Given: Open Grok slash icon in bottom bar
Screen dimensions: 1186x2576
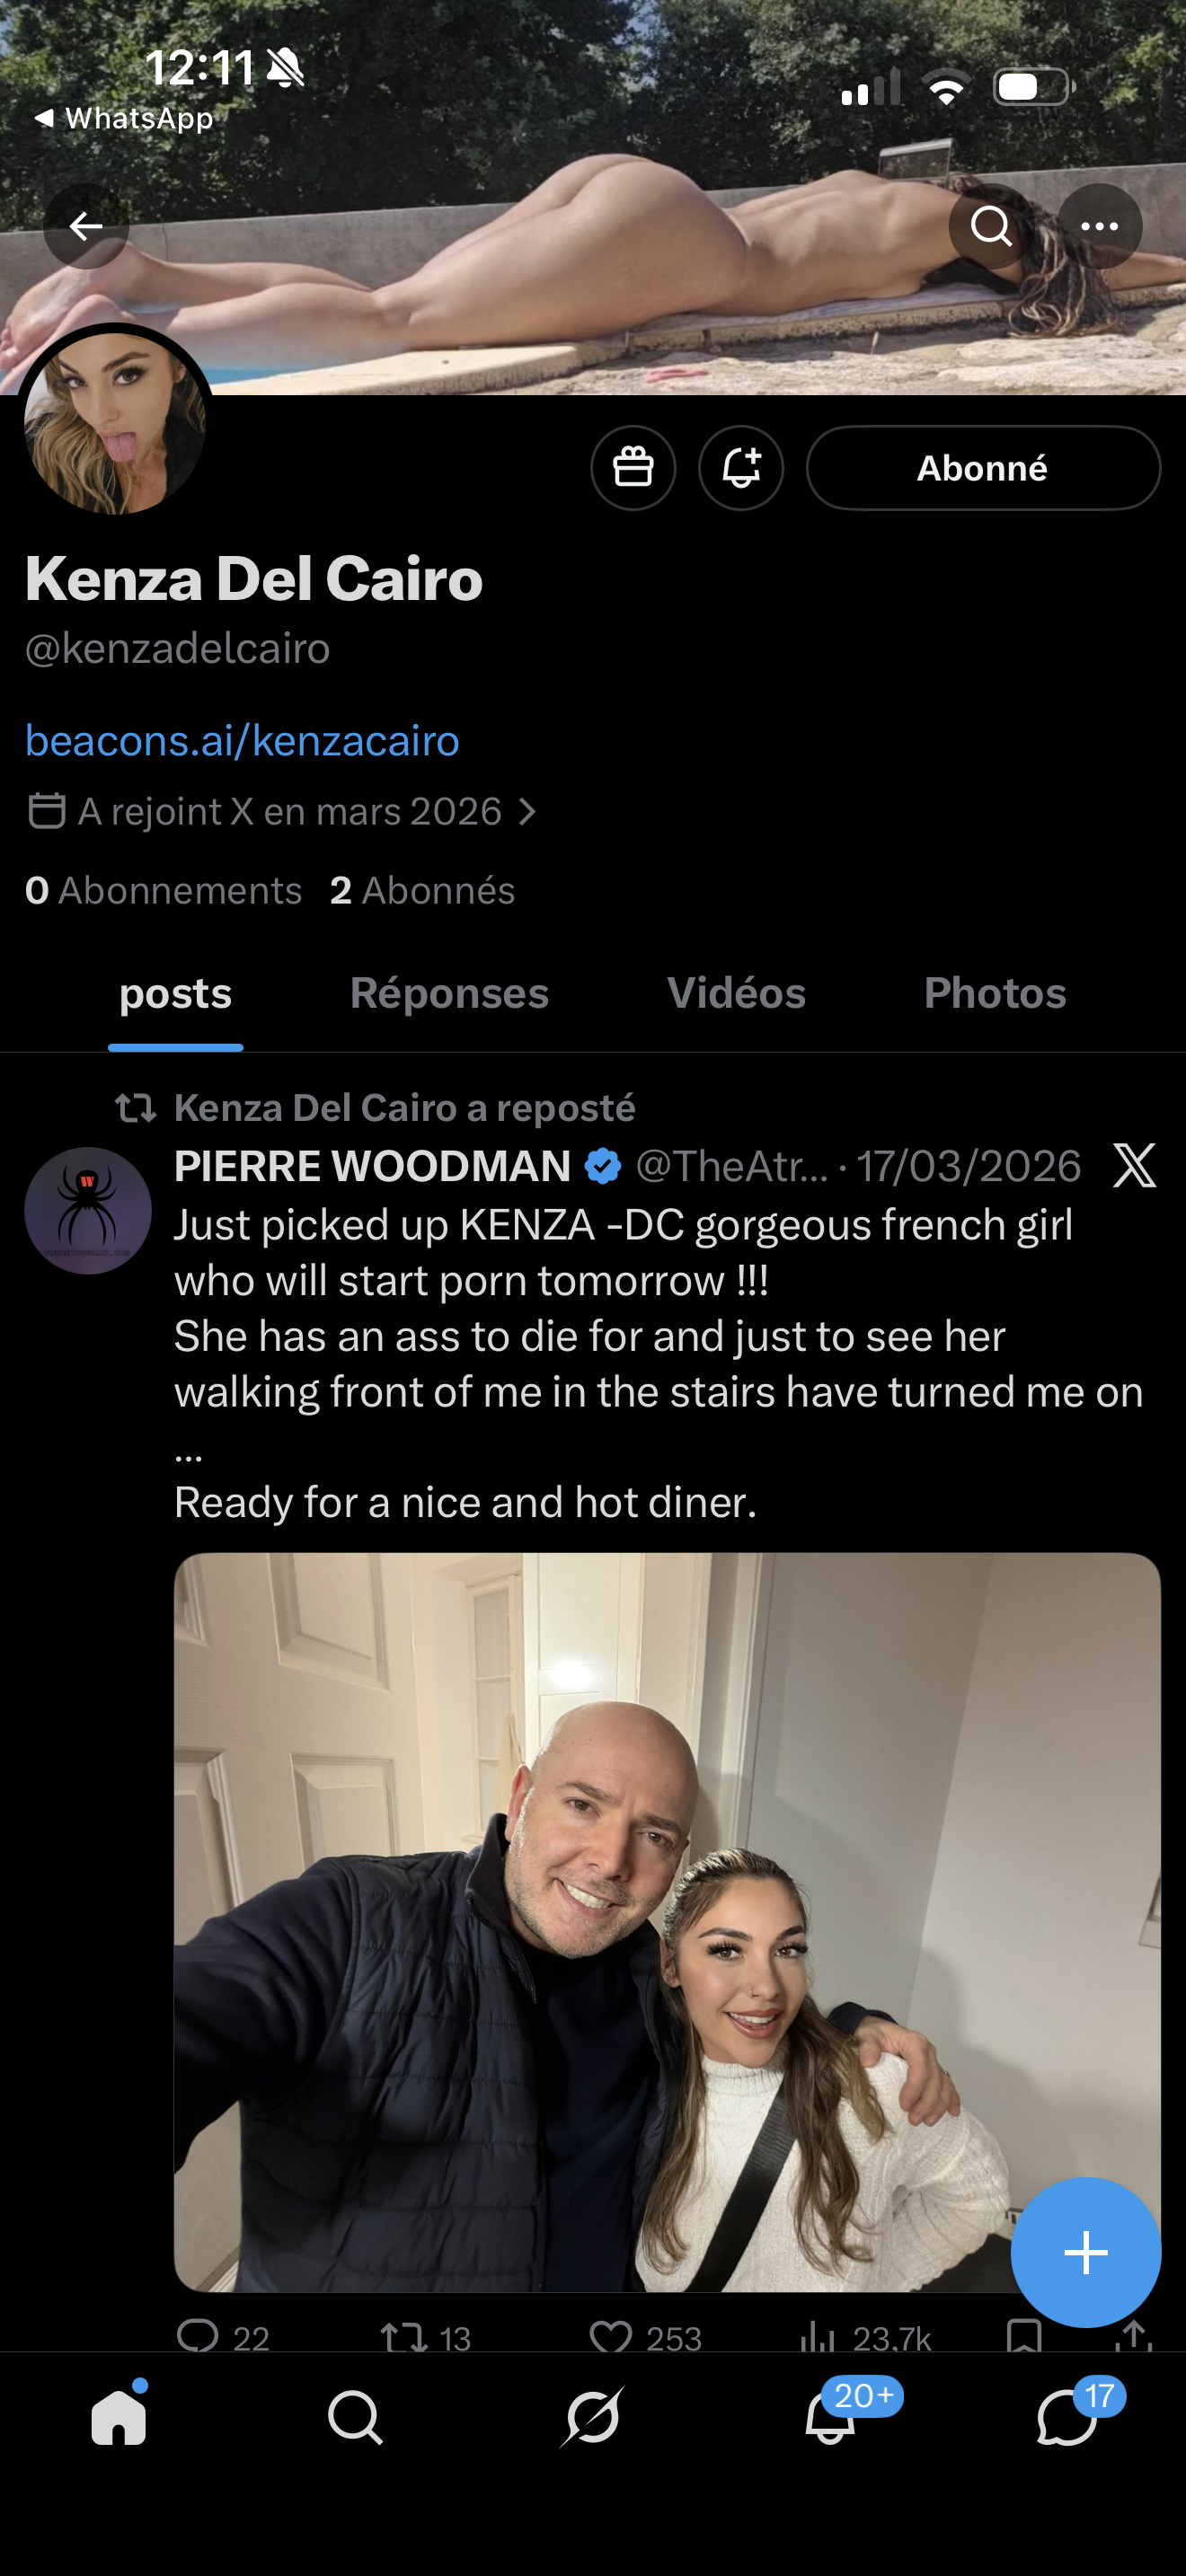Looking at the screenshot, I should click(593, 2418).
